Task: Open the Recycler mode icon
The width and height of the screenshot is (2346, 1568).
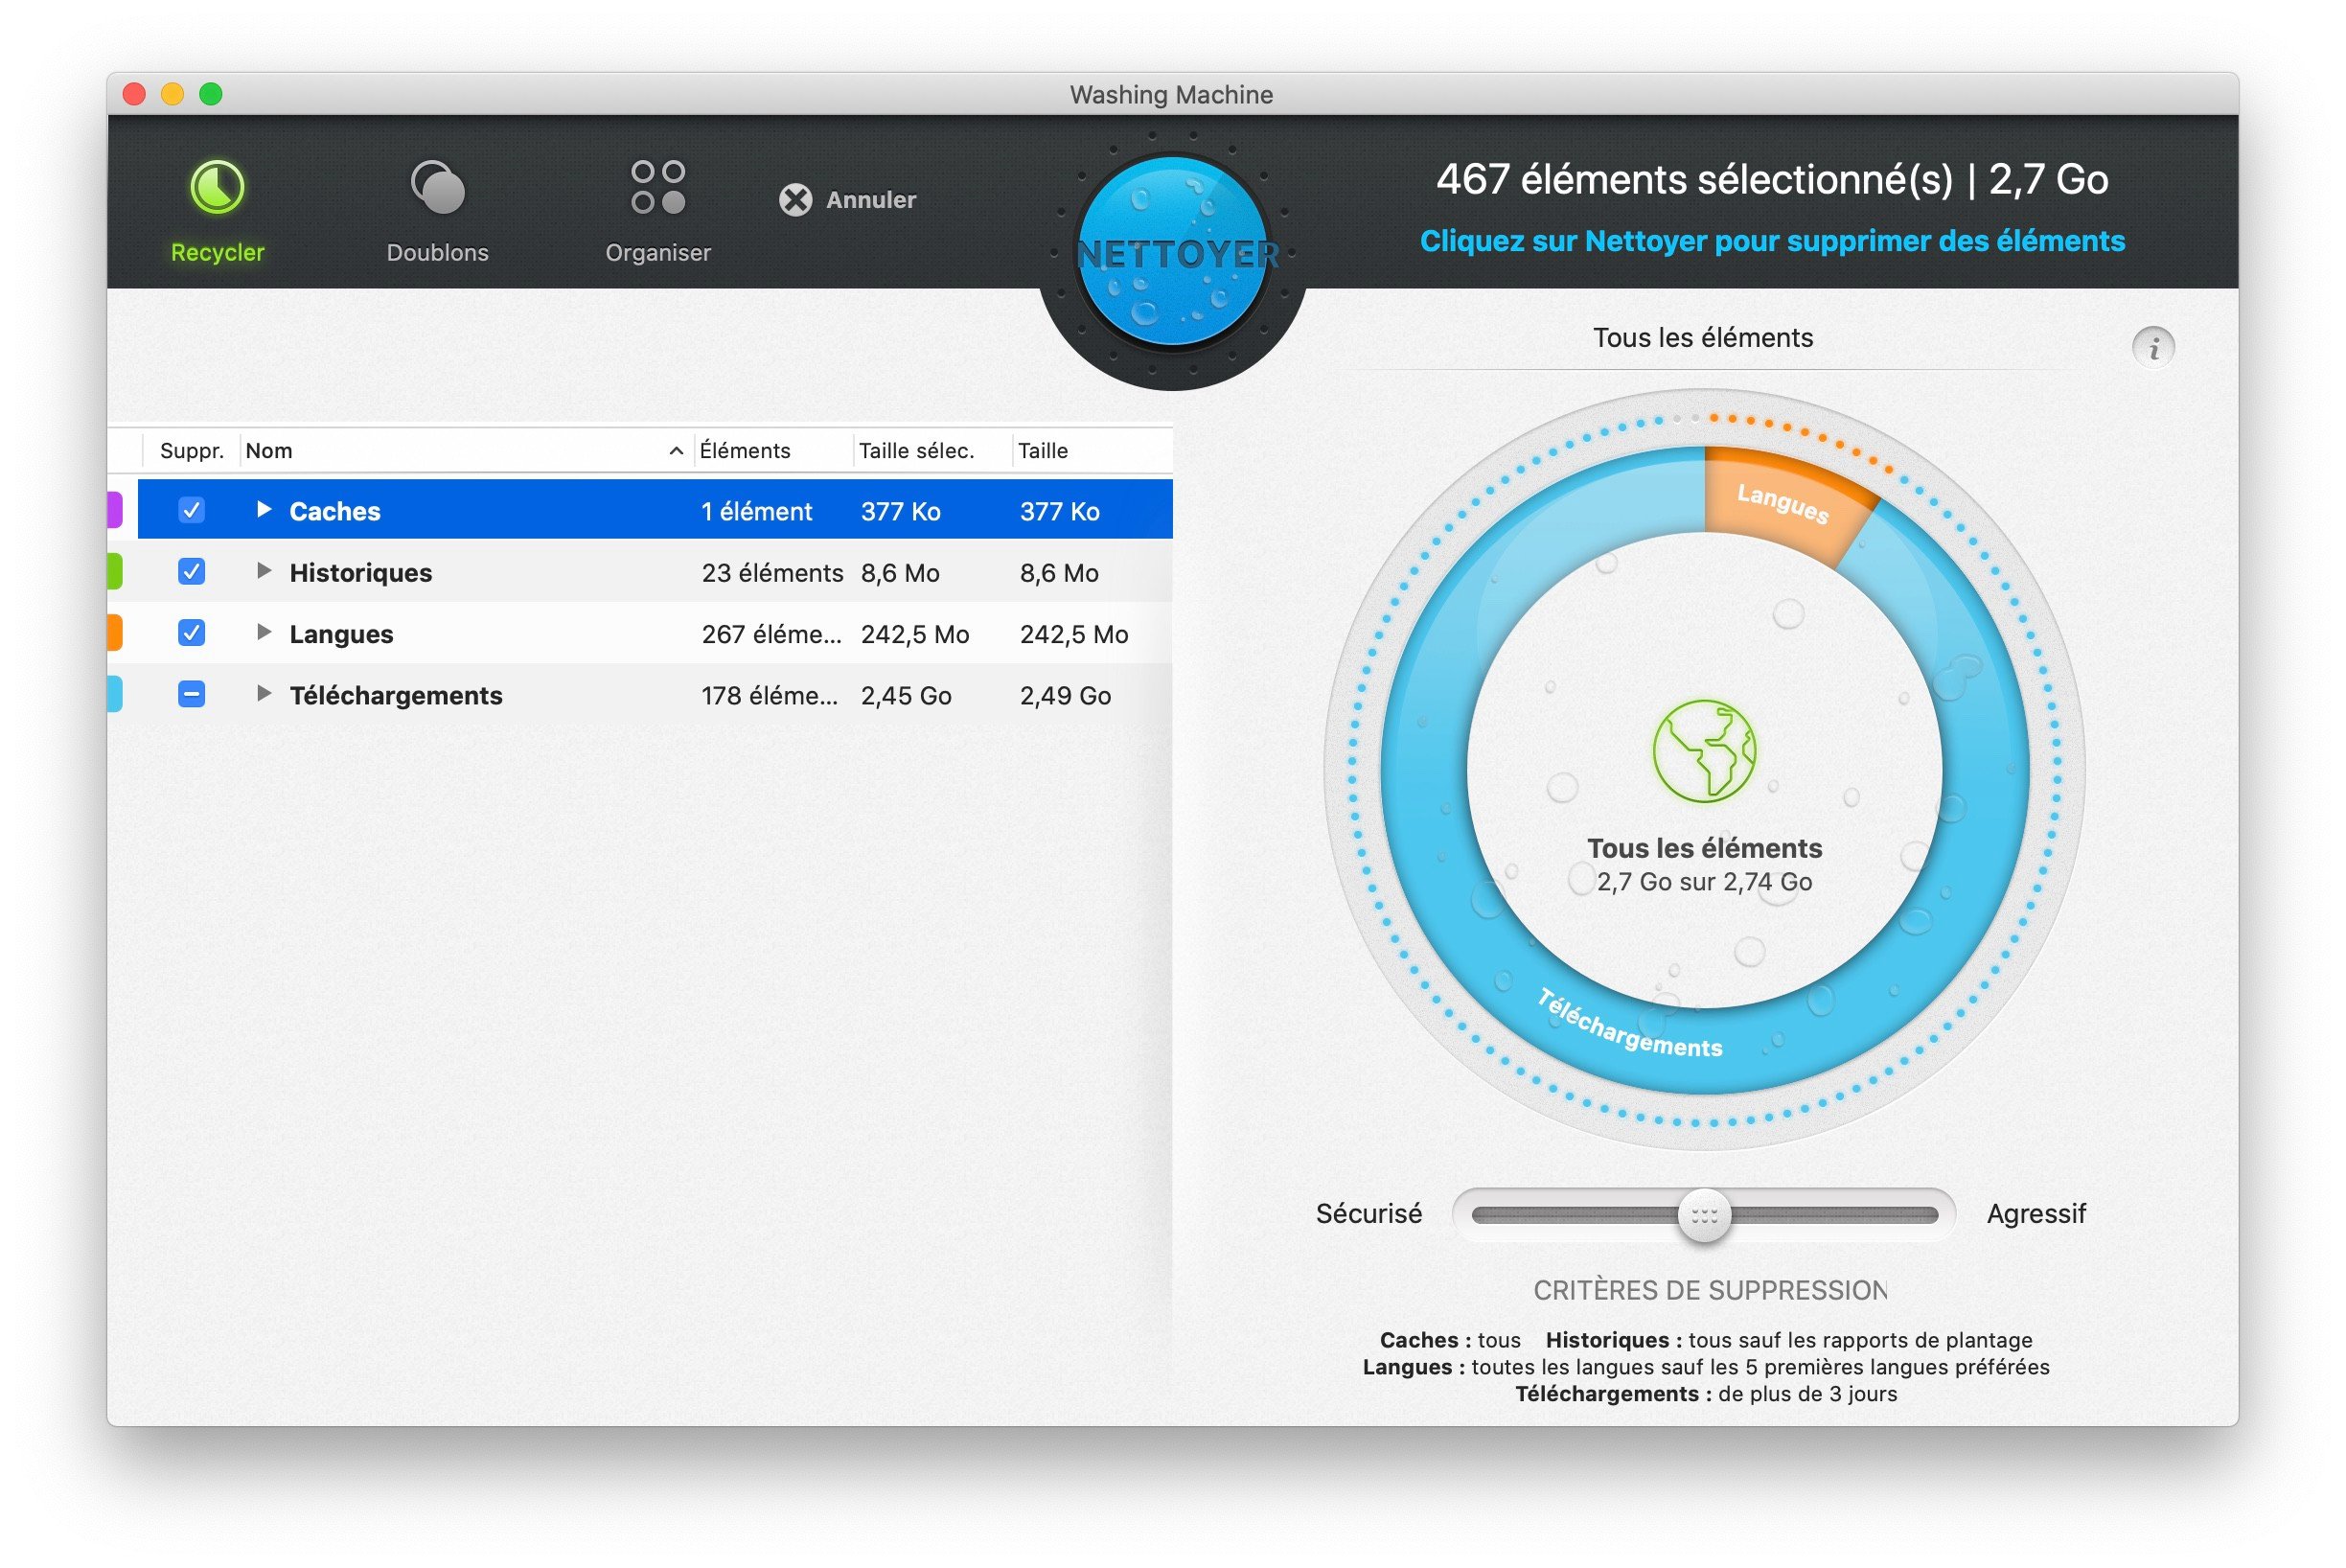Action: pos(217,187)
